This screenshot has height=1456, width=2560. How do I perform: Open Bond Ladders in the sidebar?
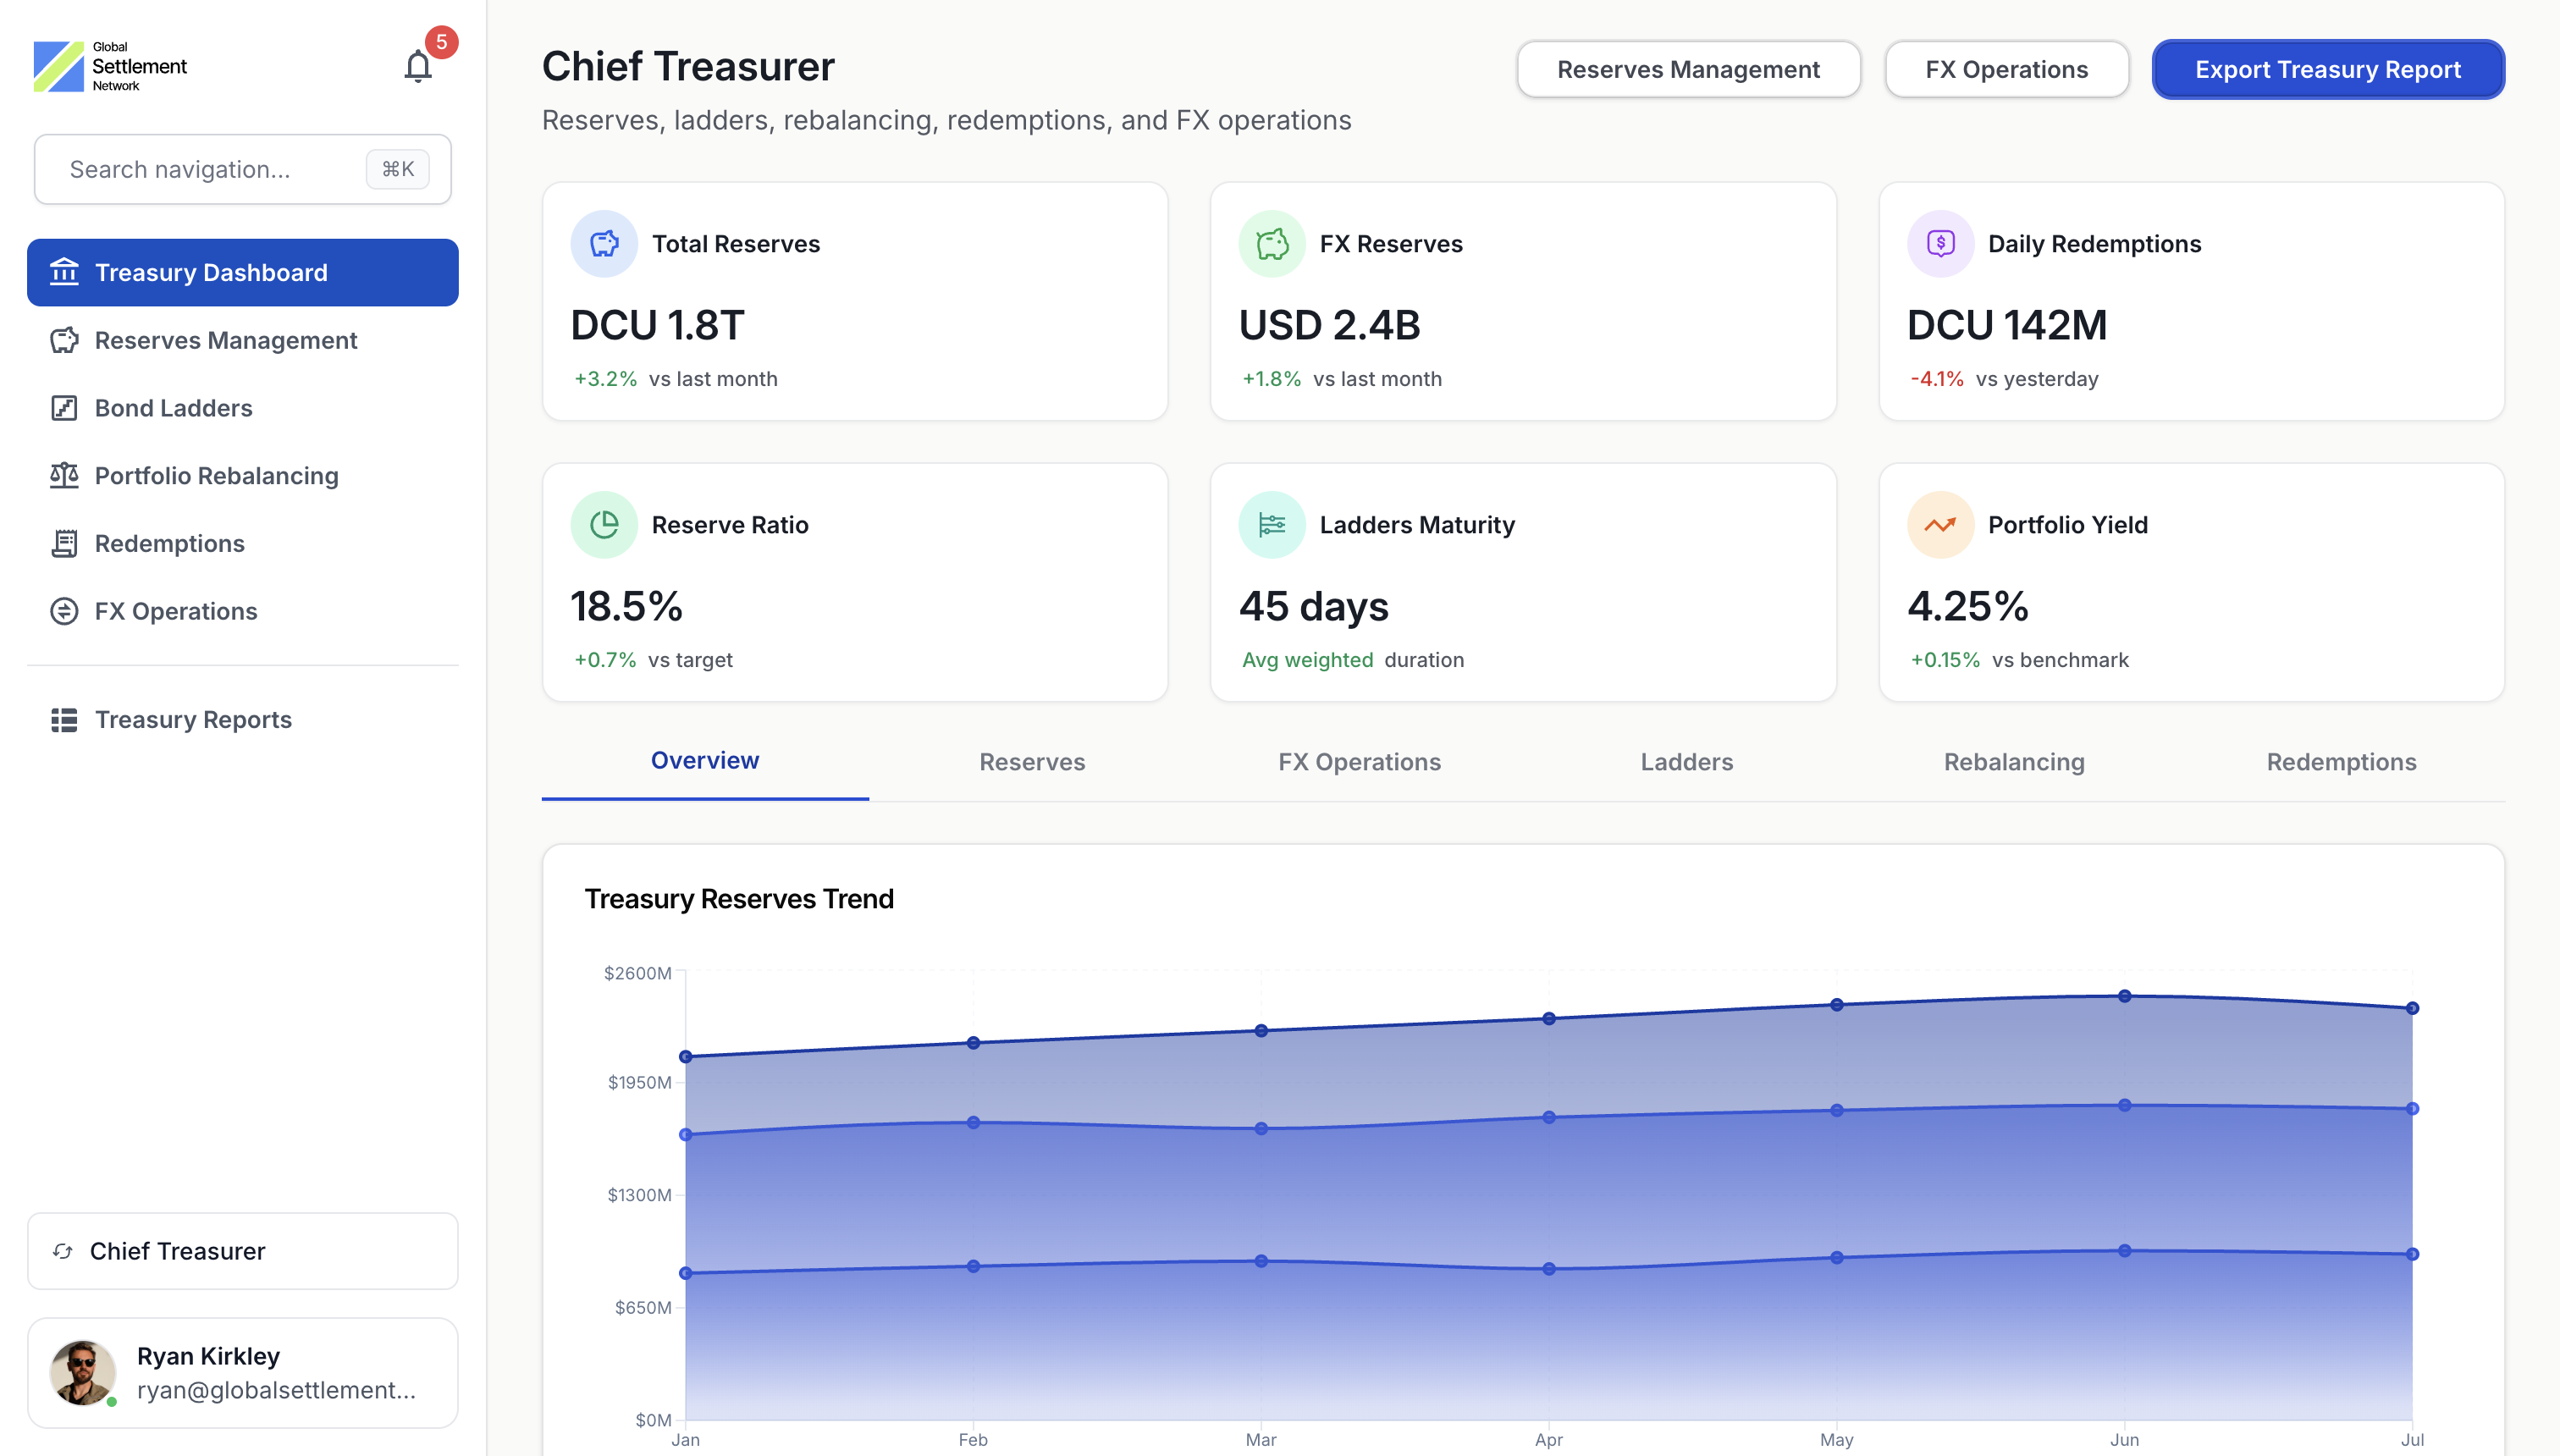point(173,408)
